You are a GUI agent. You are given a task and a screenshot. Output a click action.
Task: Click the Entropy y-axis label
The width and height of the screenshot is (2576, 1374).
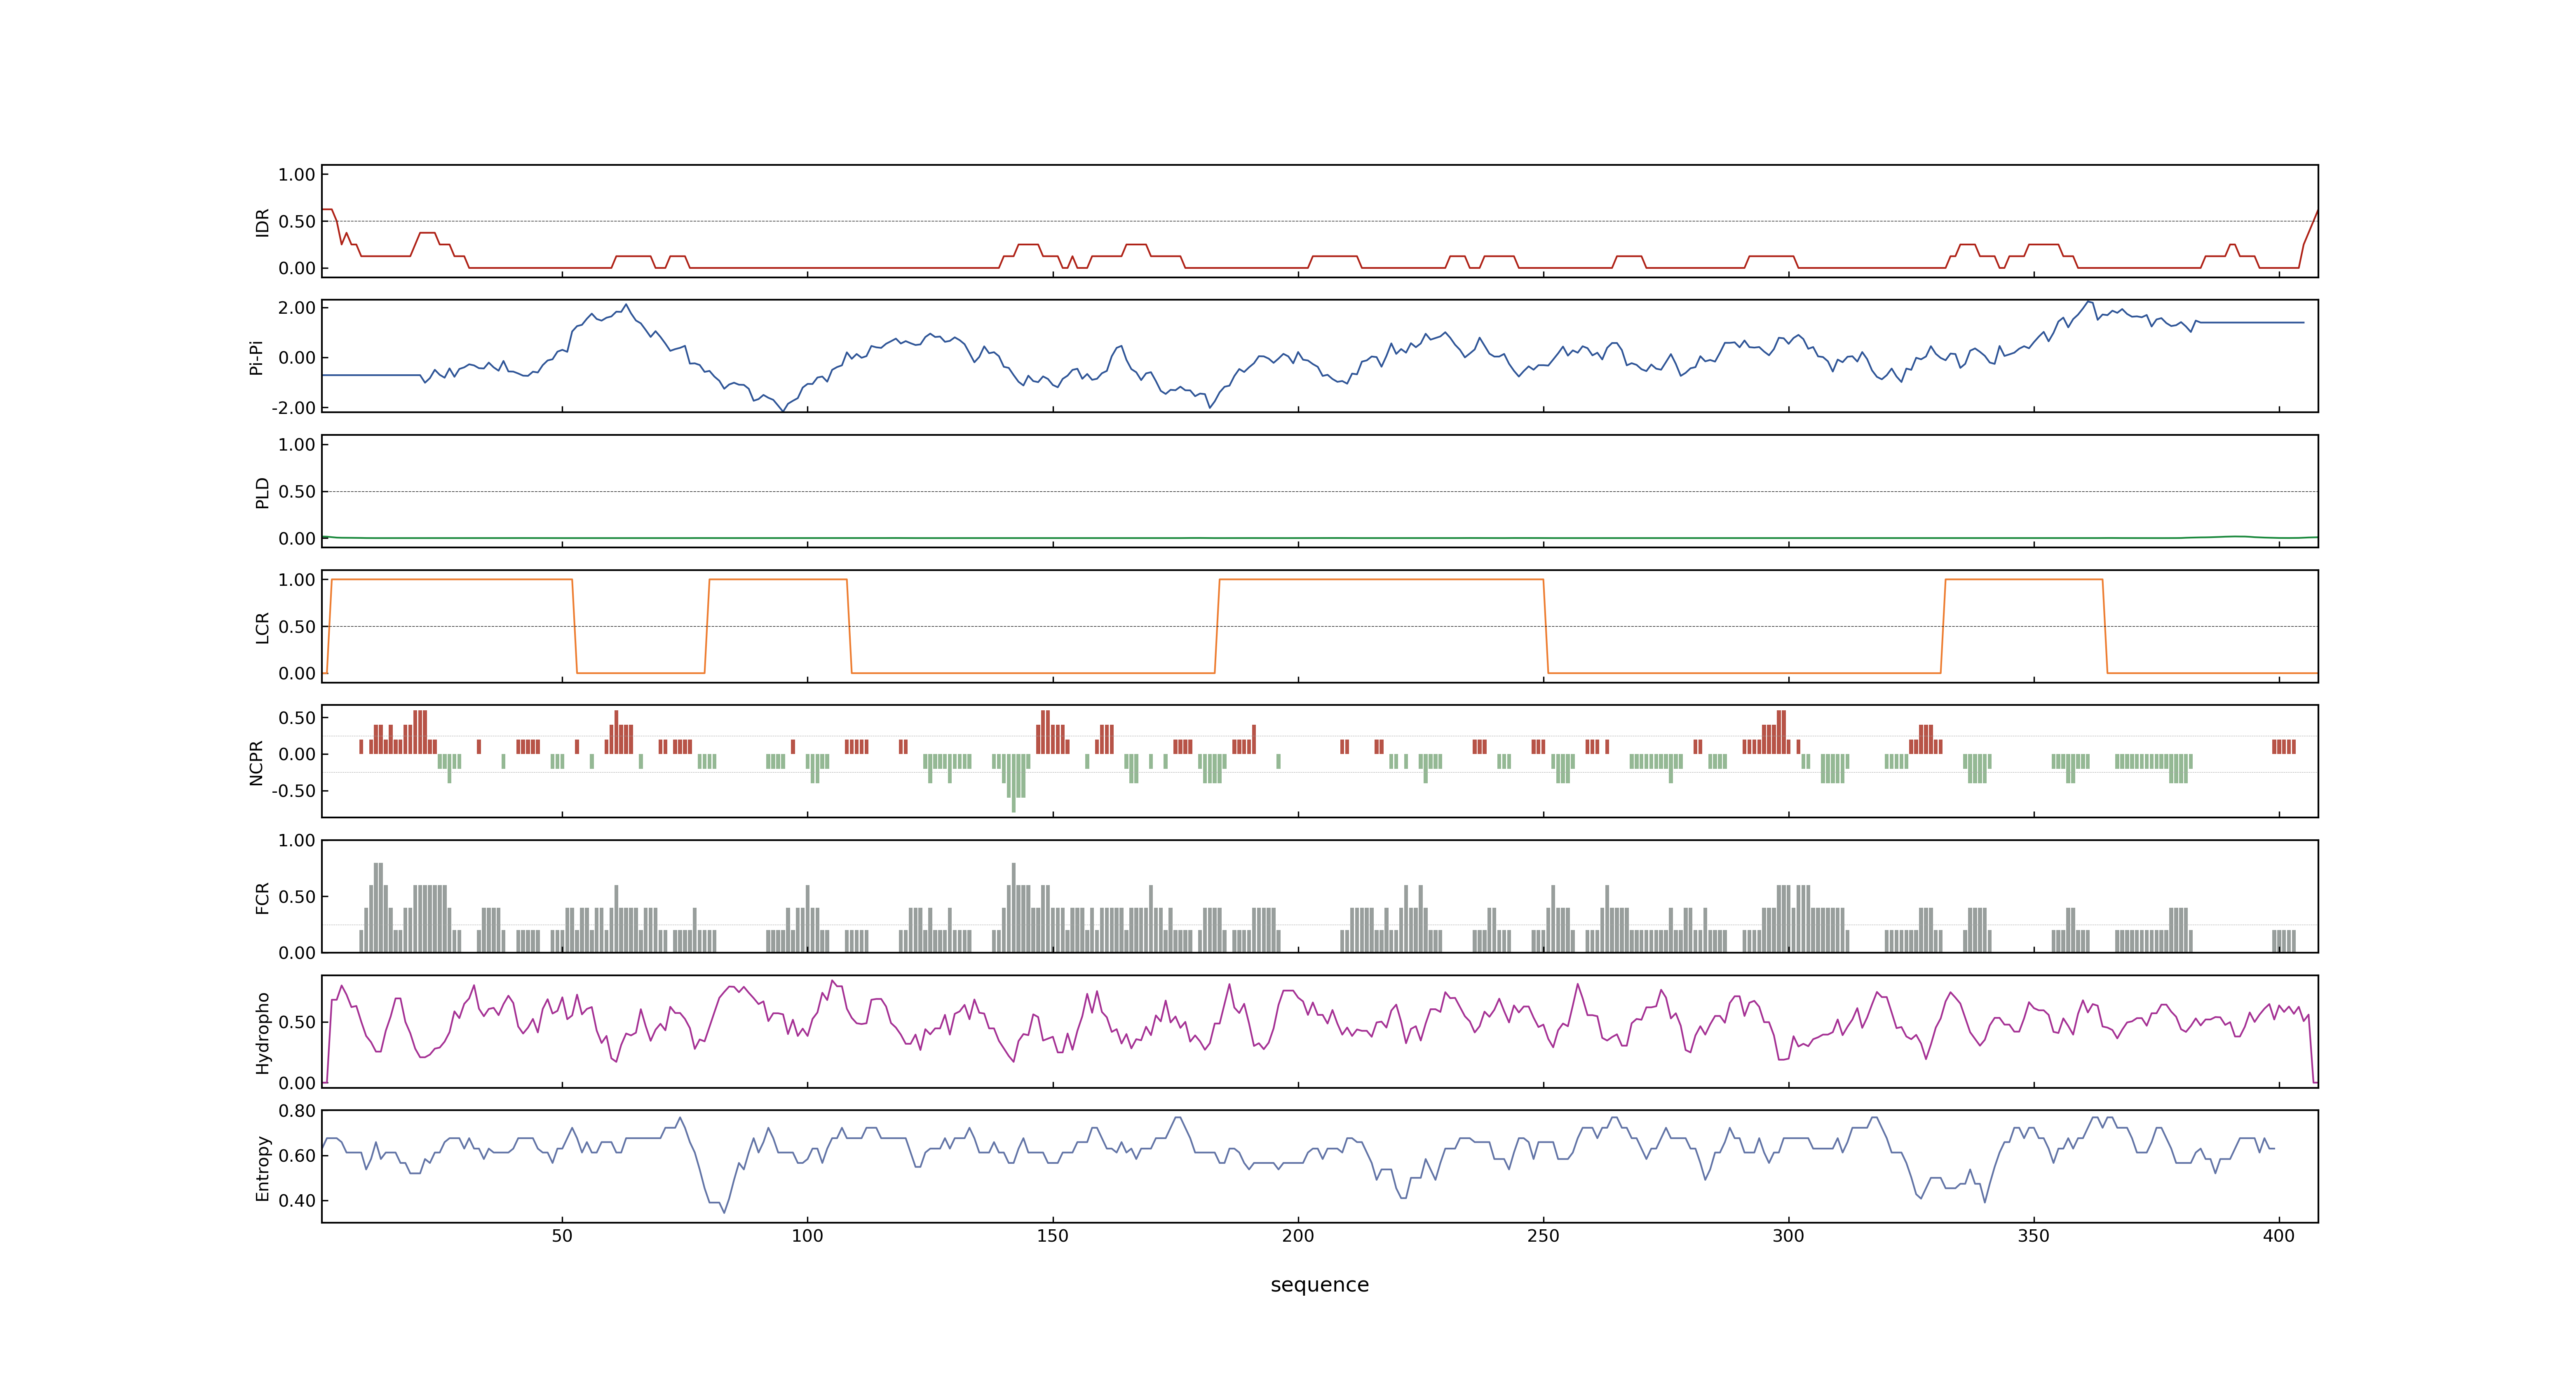263,1167
